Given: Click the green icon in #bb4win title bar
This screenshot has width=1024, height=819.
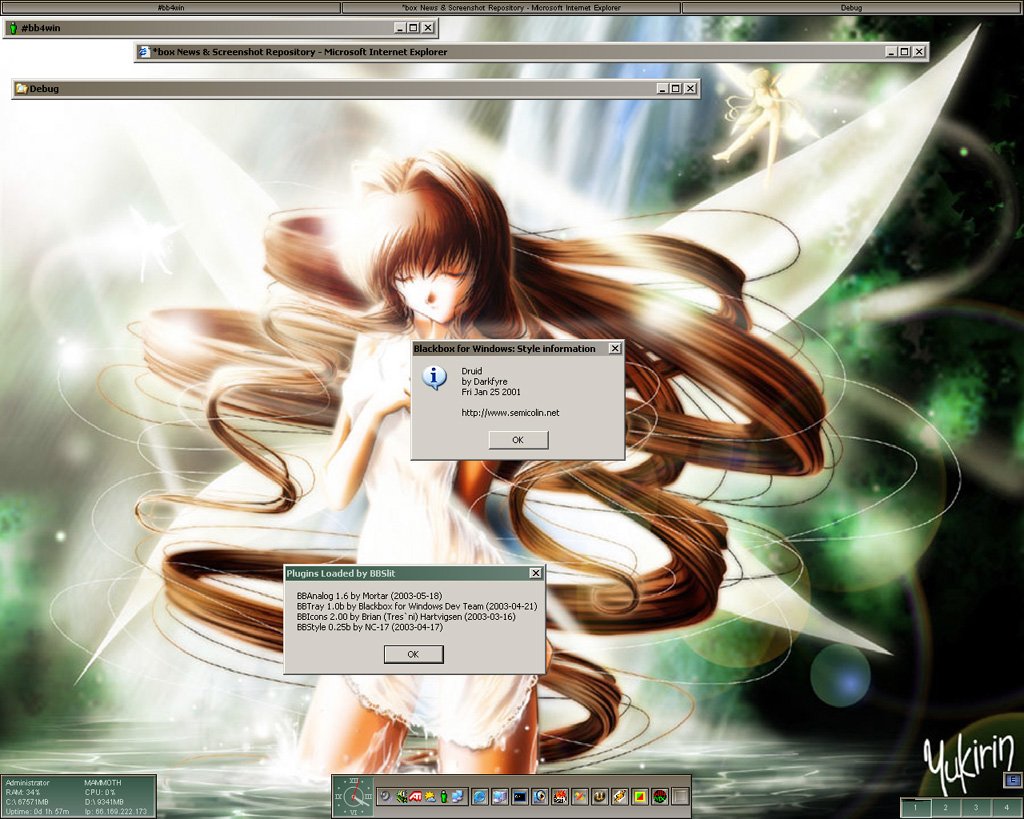Looking at the screenshot, I should pyautogui.click(x=13, y=28).
